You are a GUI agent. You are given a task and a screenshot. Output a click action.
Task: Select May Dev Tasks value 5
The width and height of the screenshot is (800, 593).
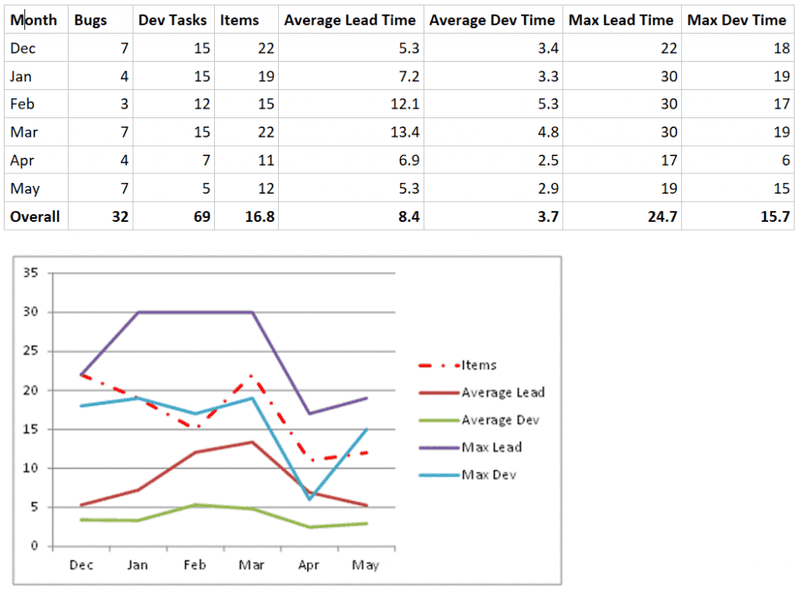tap(173, 188)
